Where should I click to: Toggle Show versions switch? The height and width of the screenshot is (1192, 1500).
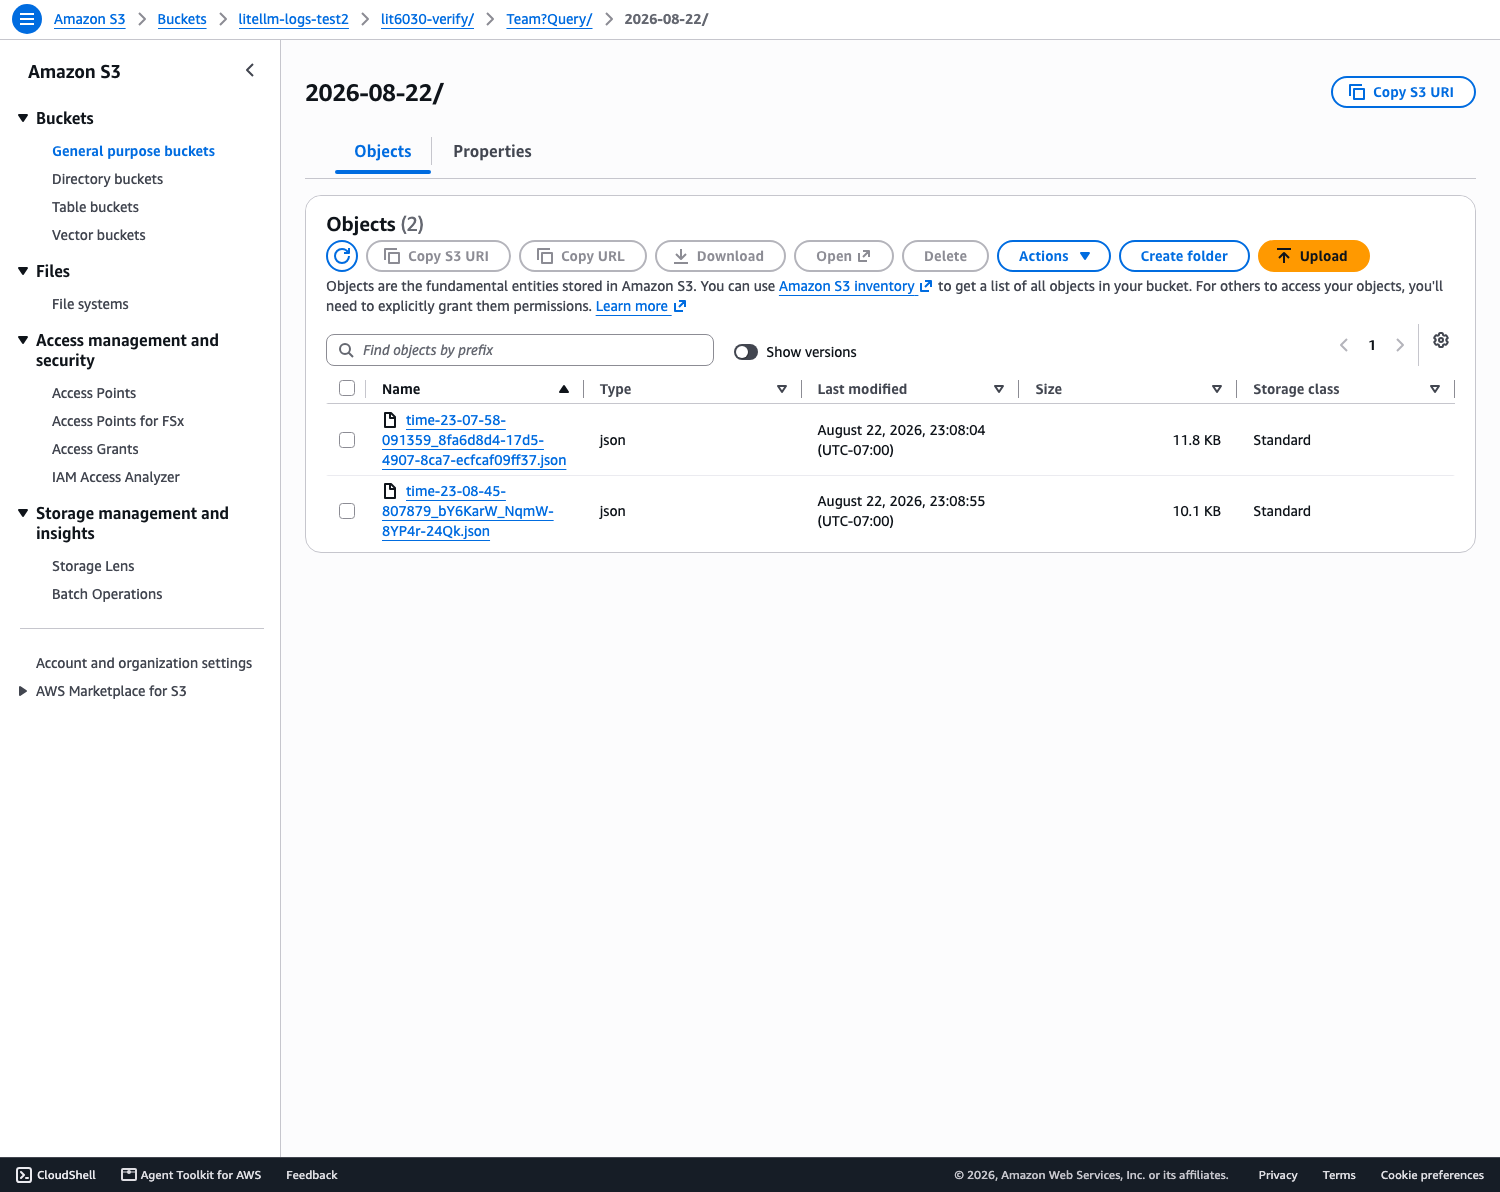point(746,352)
